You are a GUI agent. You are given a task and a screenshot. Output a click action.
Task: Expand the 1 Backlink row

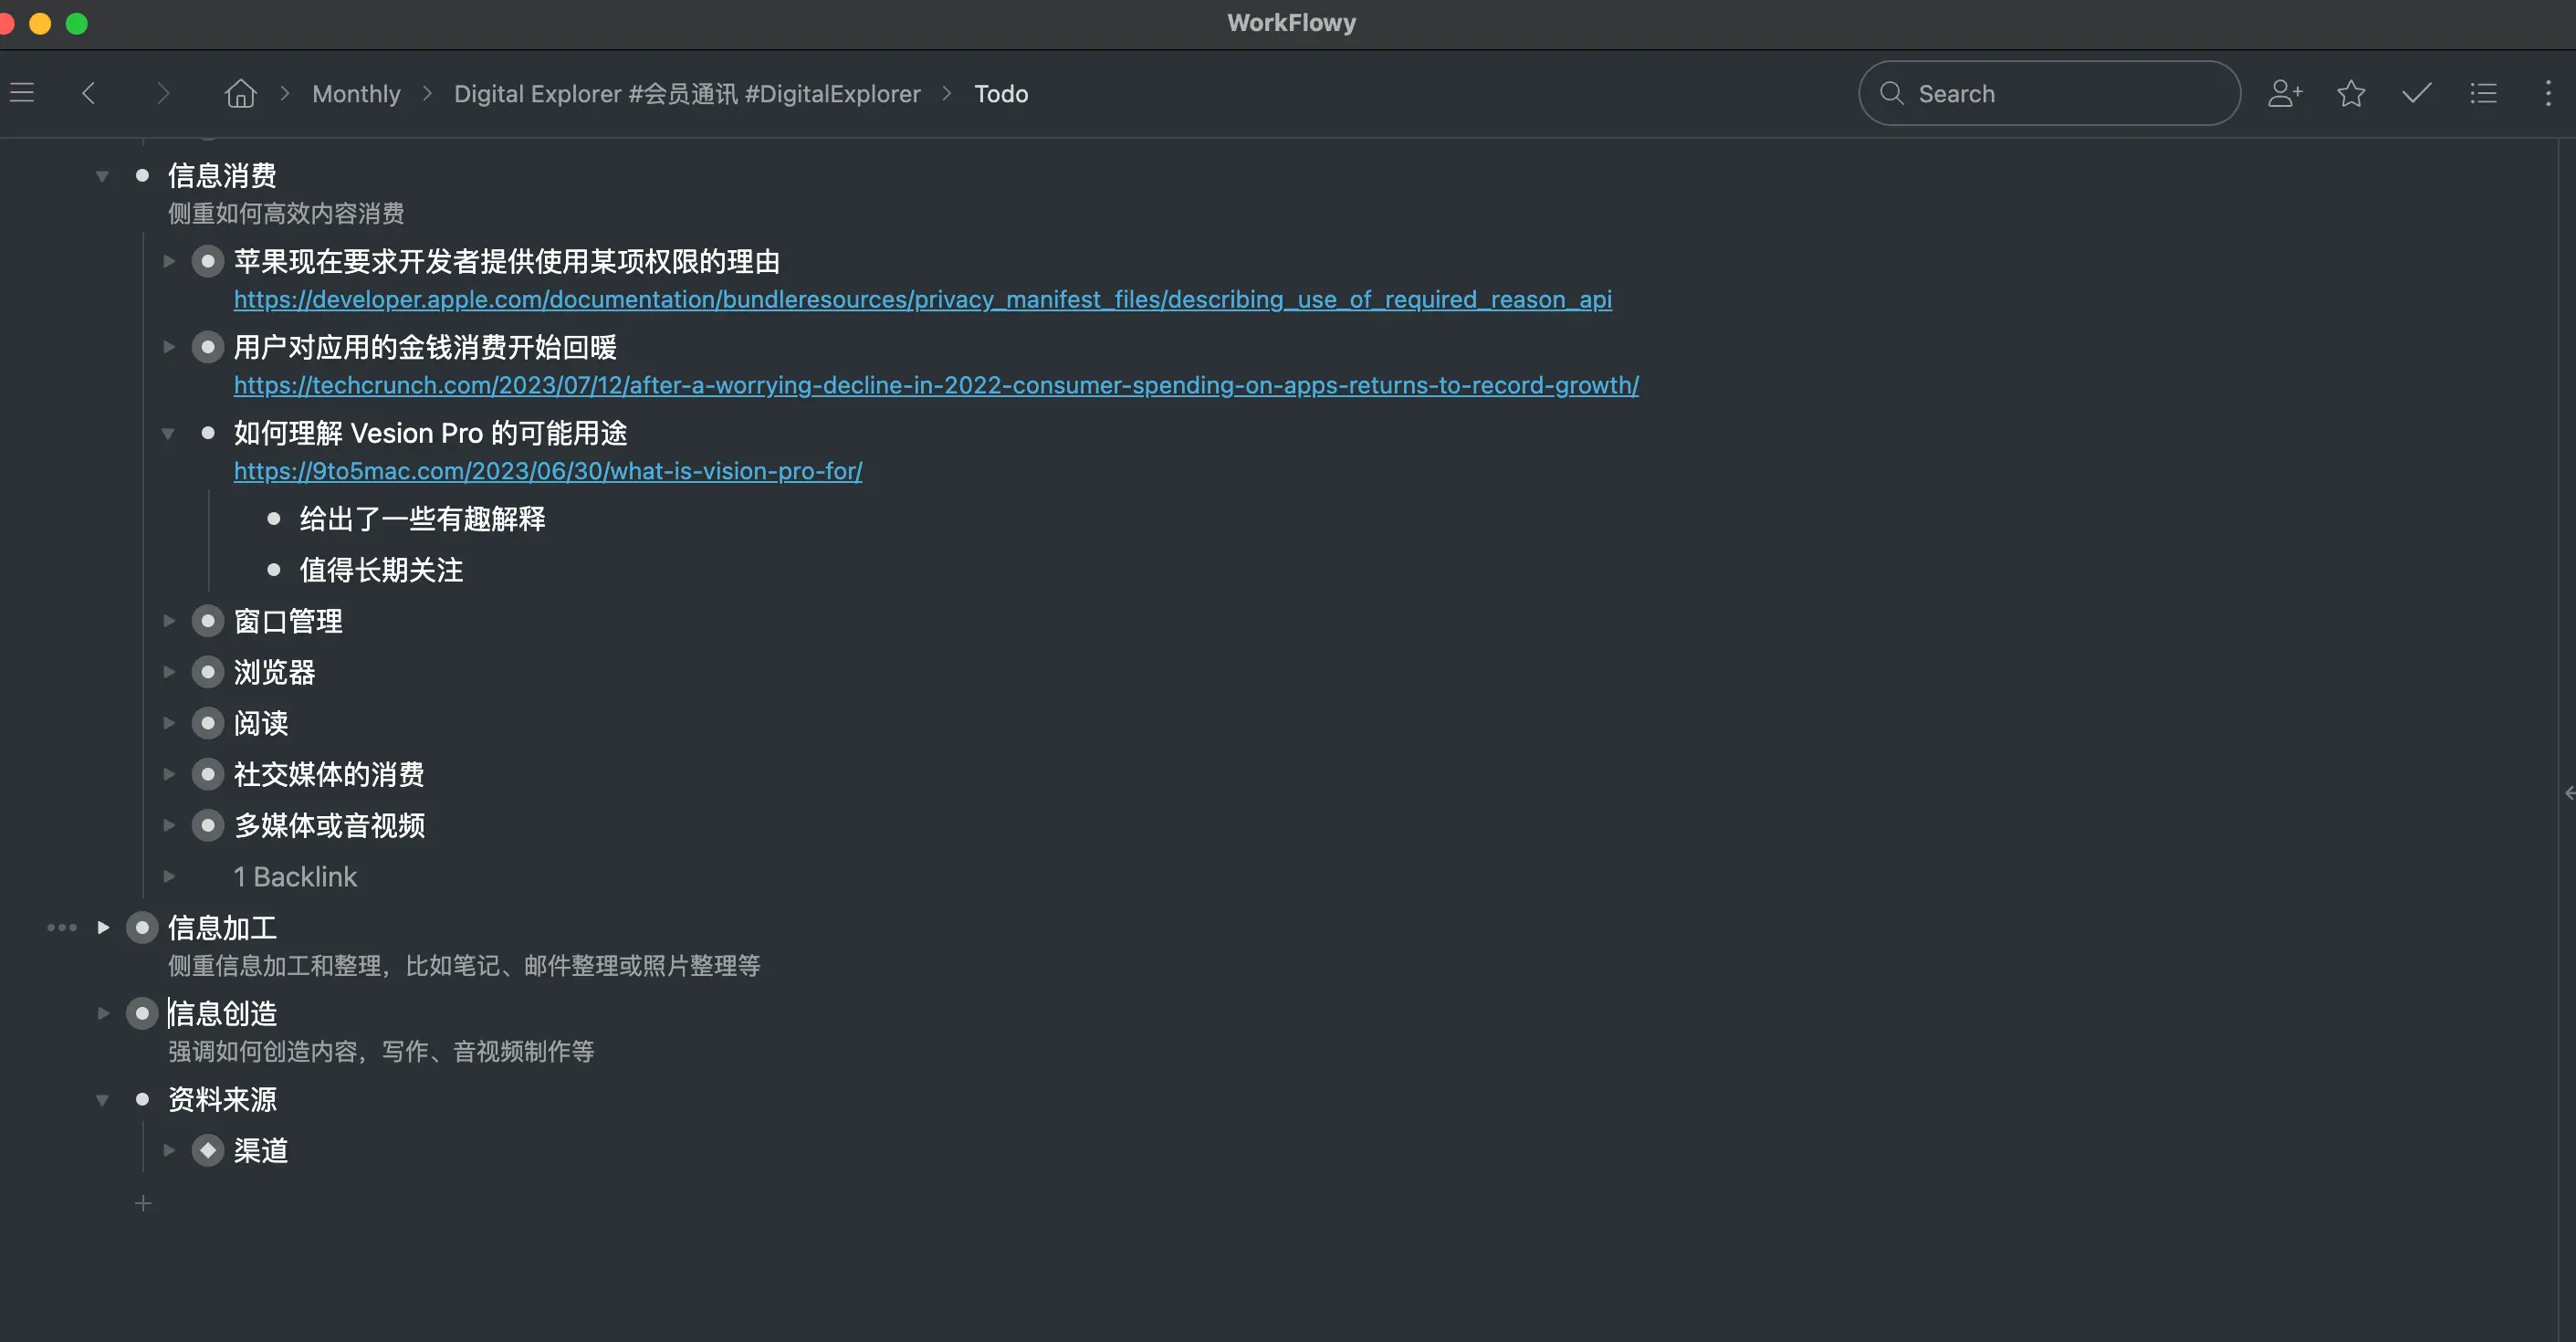coord(169,877)
